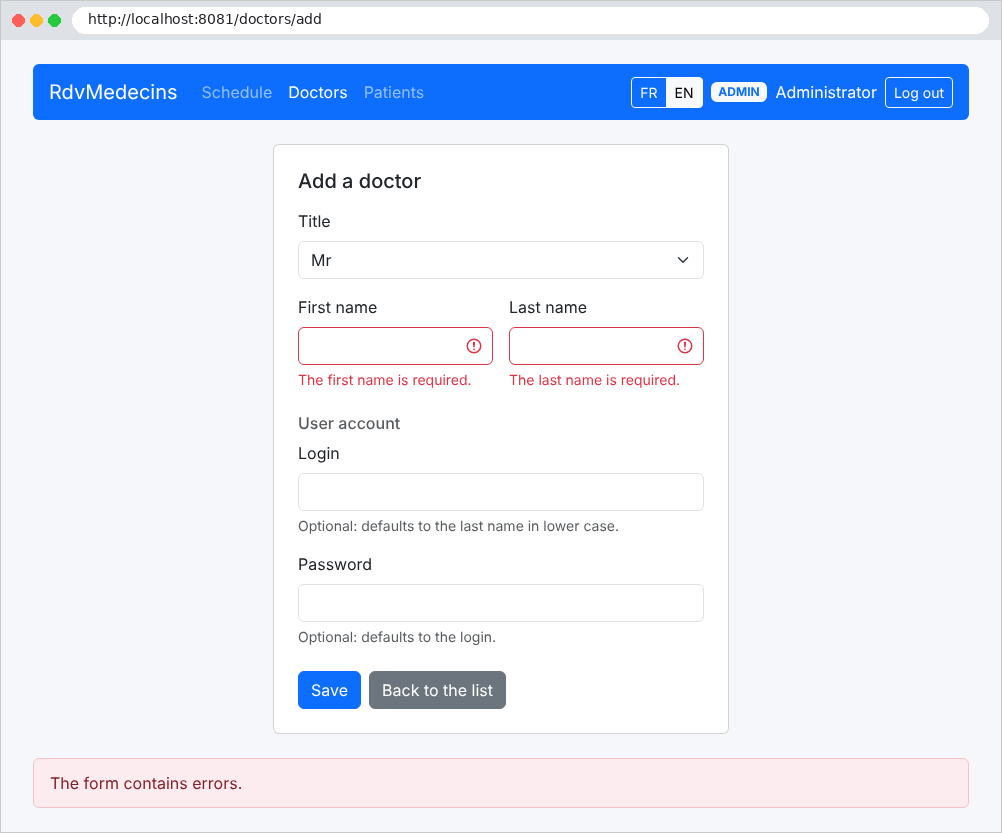This screenshot has height=833, width=1002.
Task: Focus the Login input field
Action: coord(500,492)
